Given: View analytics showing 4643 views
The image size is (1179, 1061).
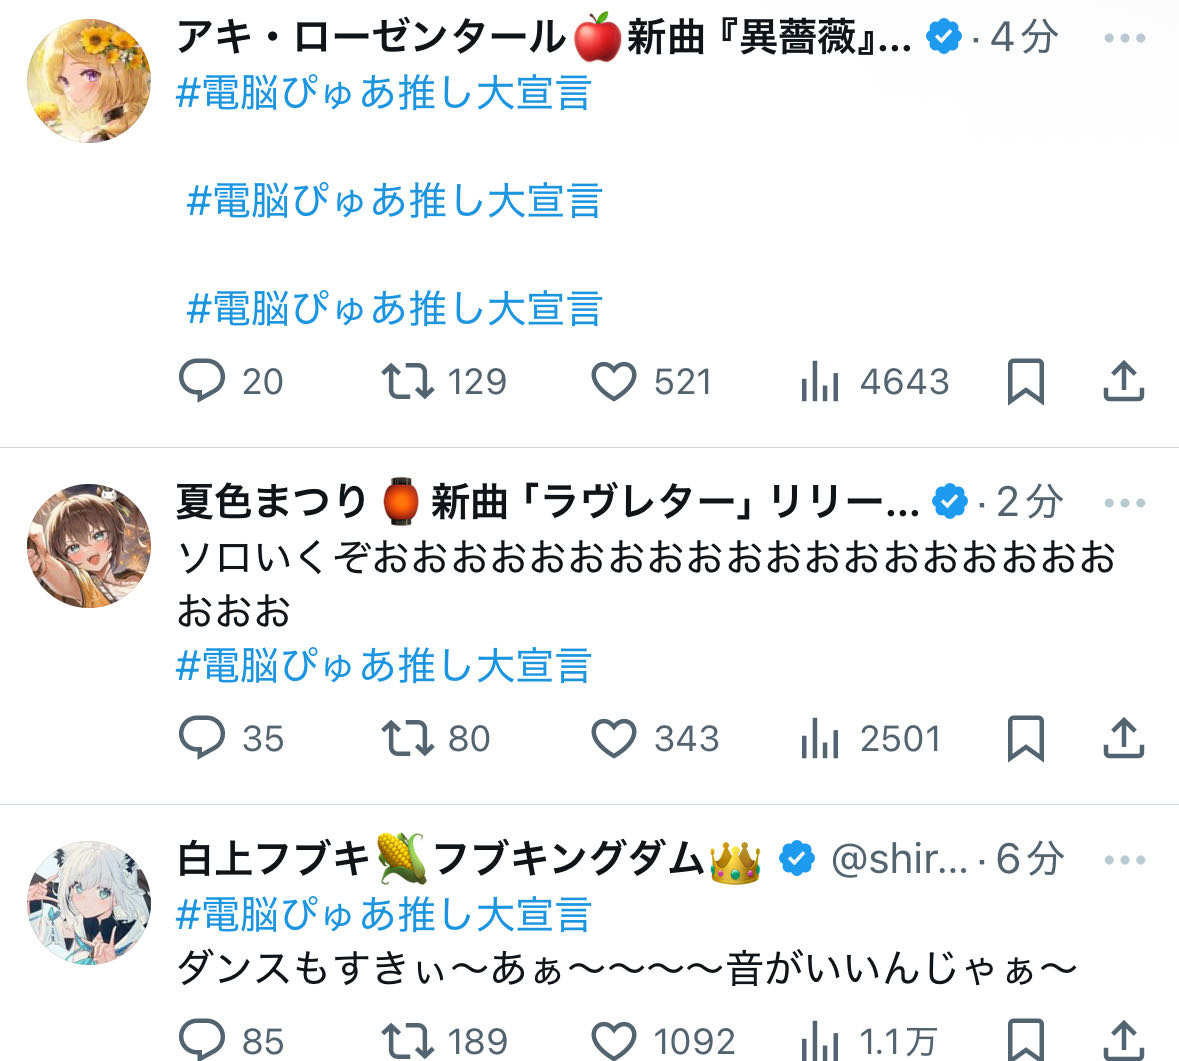Looking at the screenshot, I should pos(875,381).
